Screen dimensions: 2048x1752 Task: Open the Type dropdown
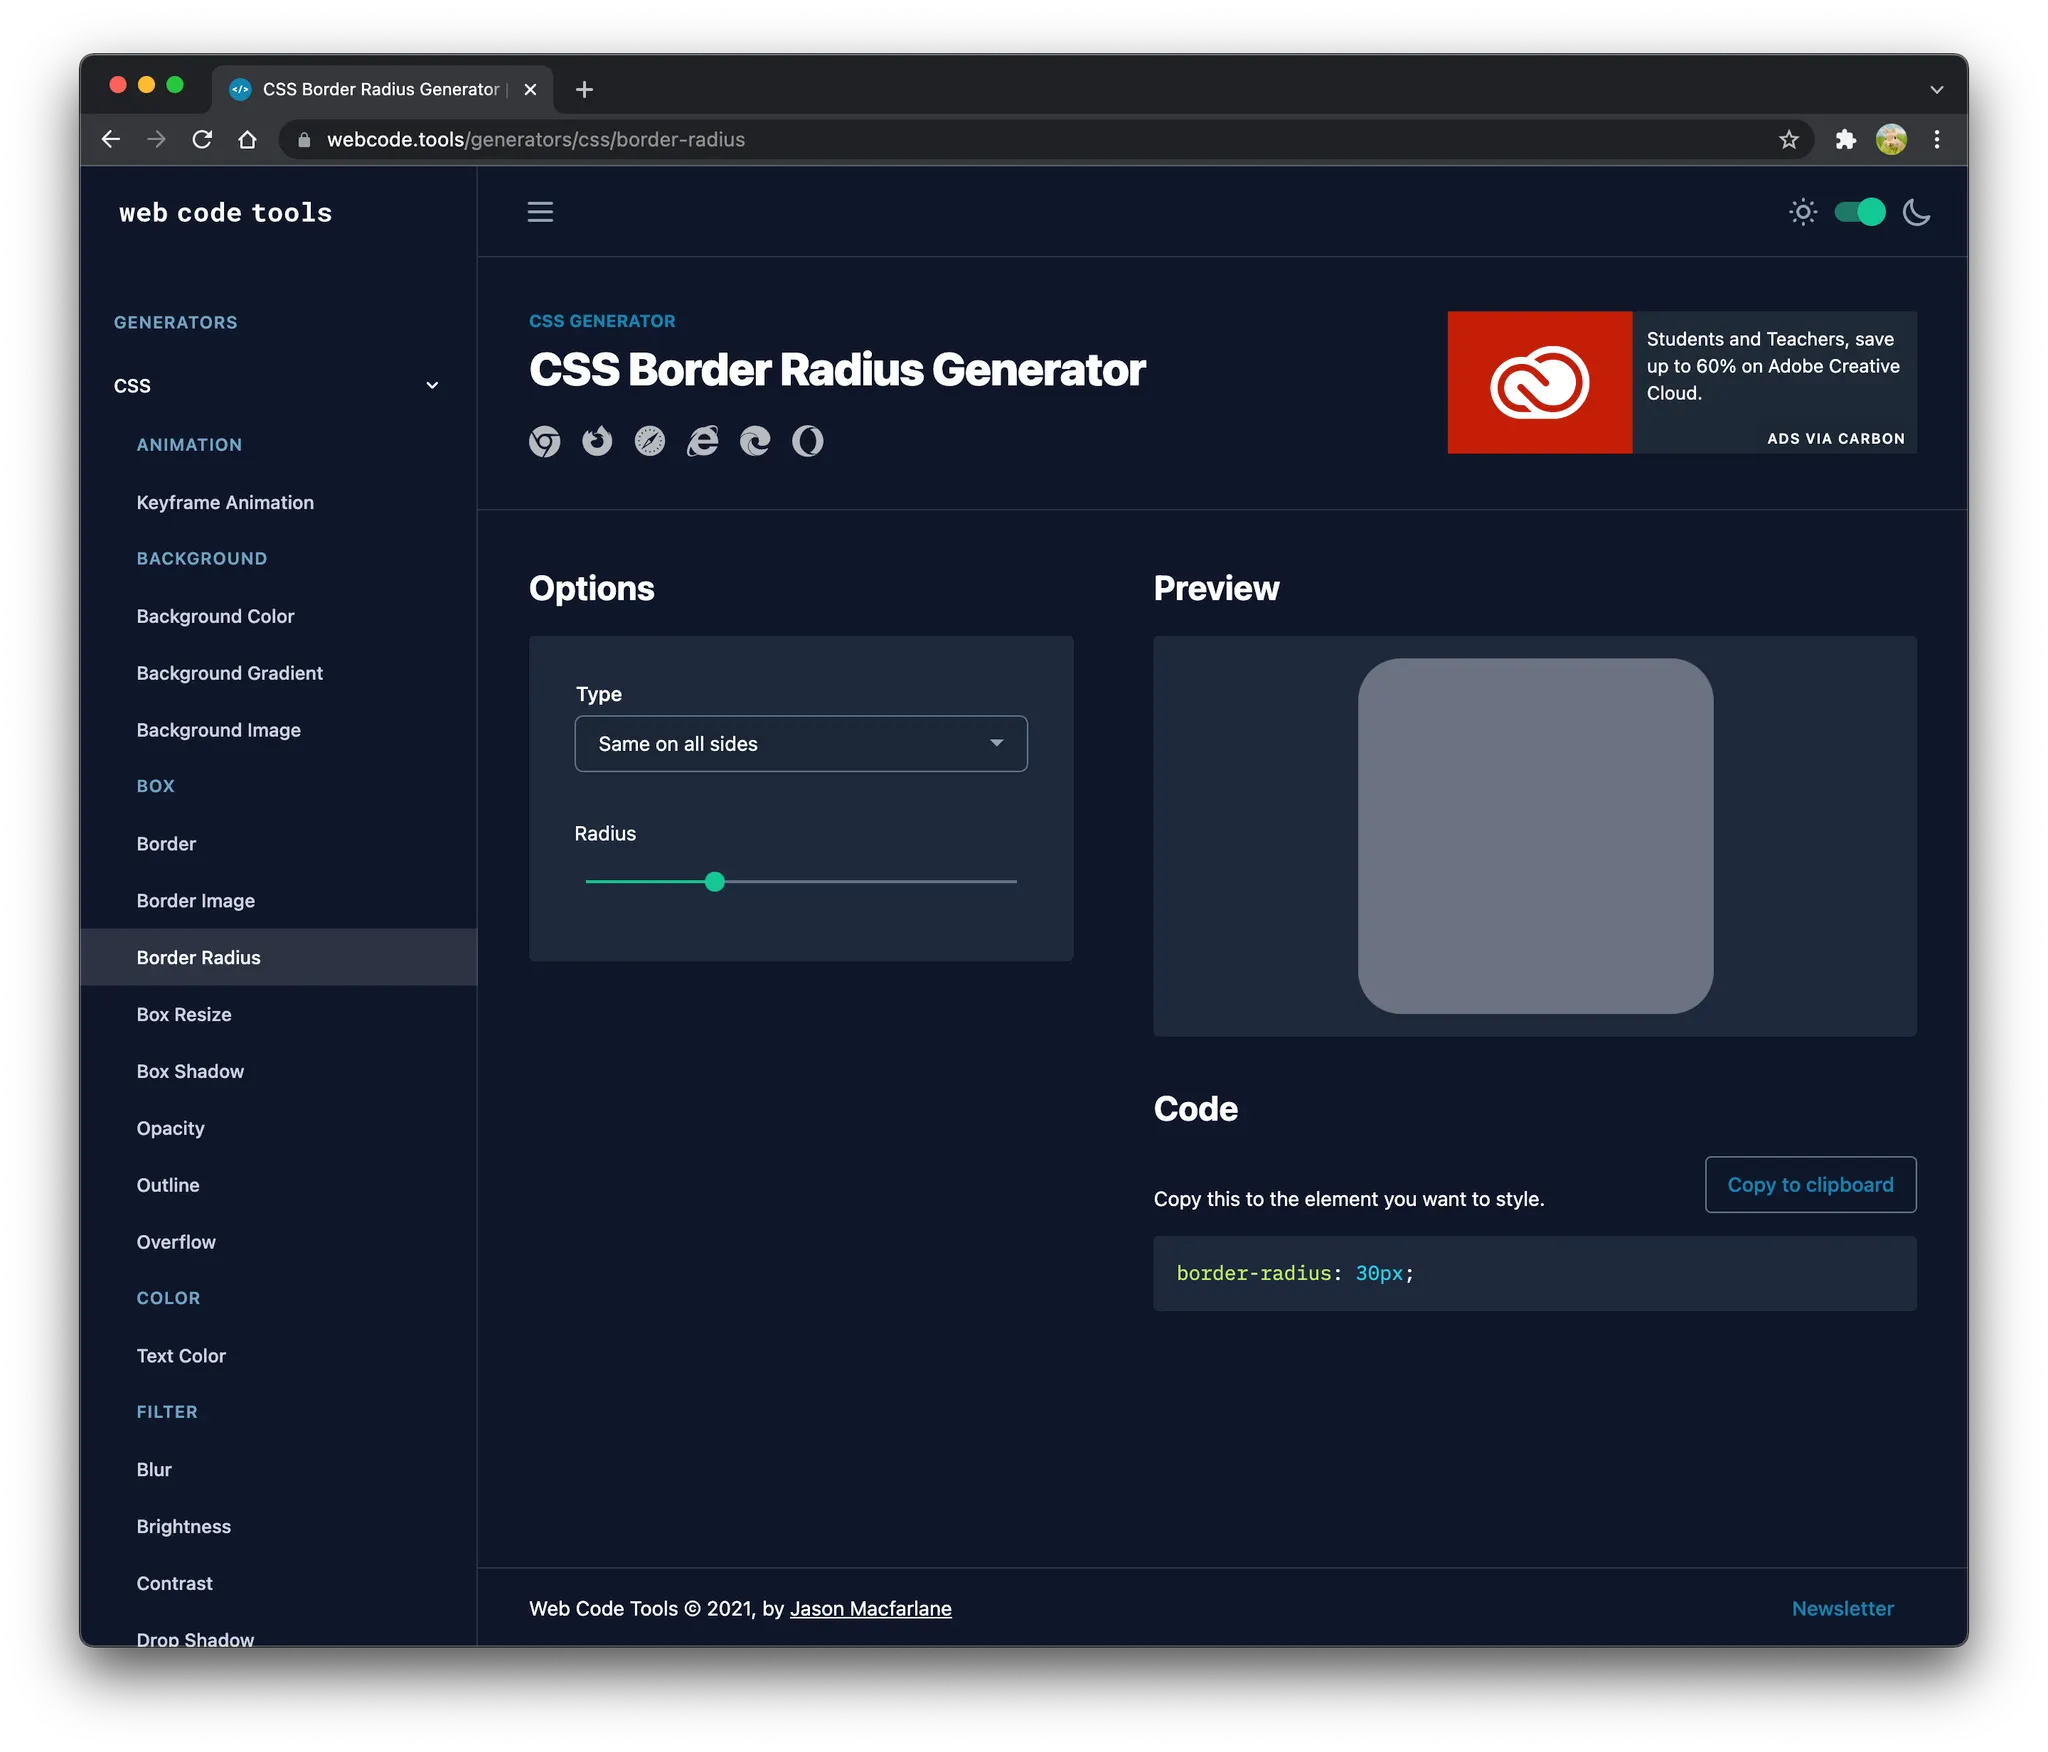point(800,744)
